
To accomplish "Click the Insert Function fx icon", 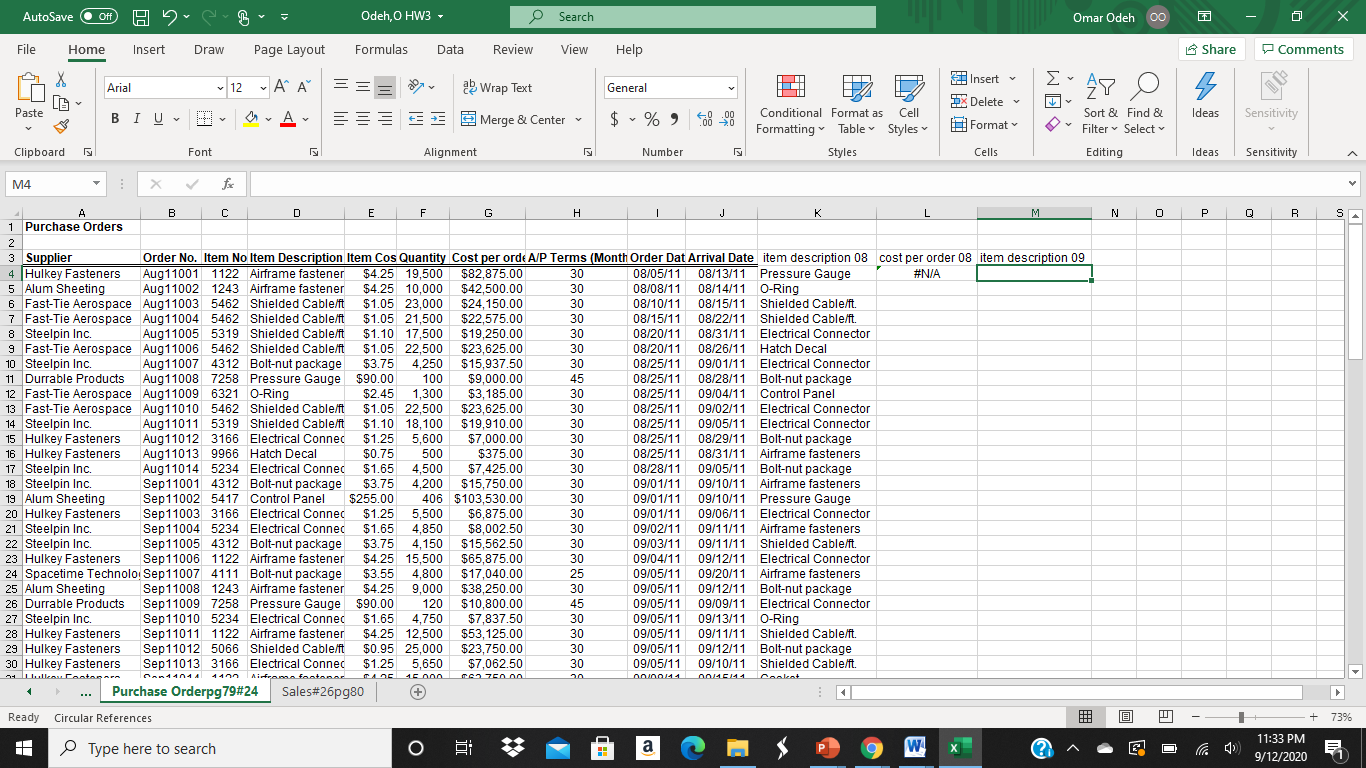I will [229, 185].
